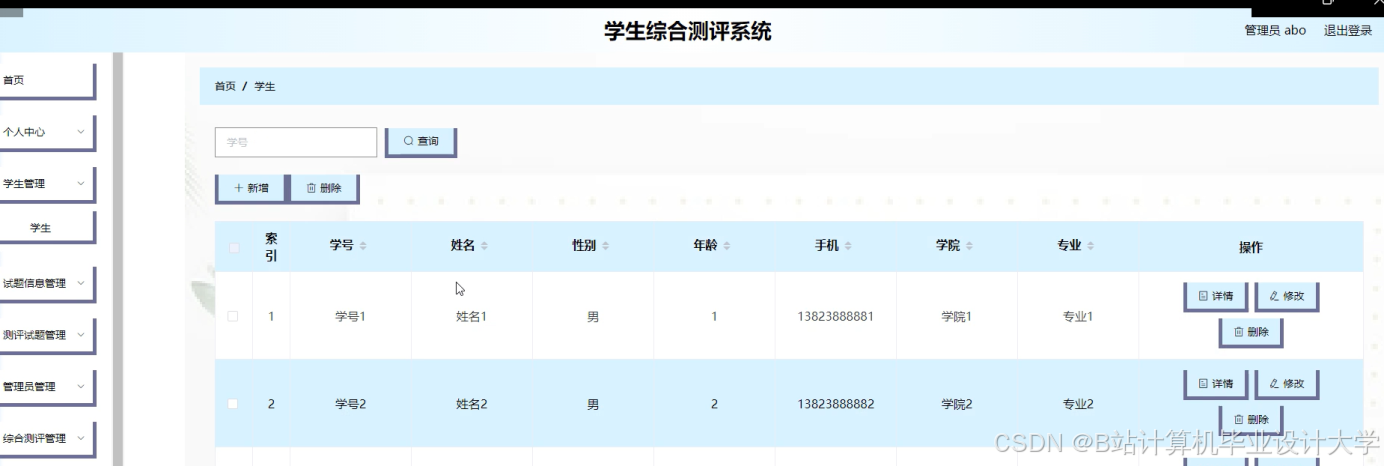Click the 退出登录 logout link
Screen dimensions: 1384x466
pyautogui.click(x=1347, y=31)
